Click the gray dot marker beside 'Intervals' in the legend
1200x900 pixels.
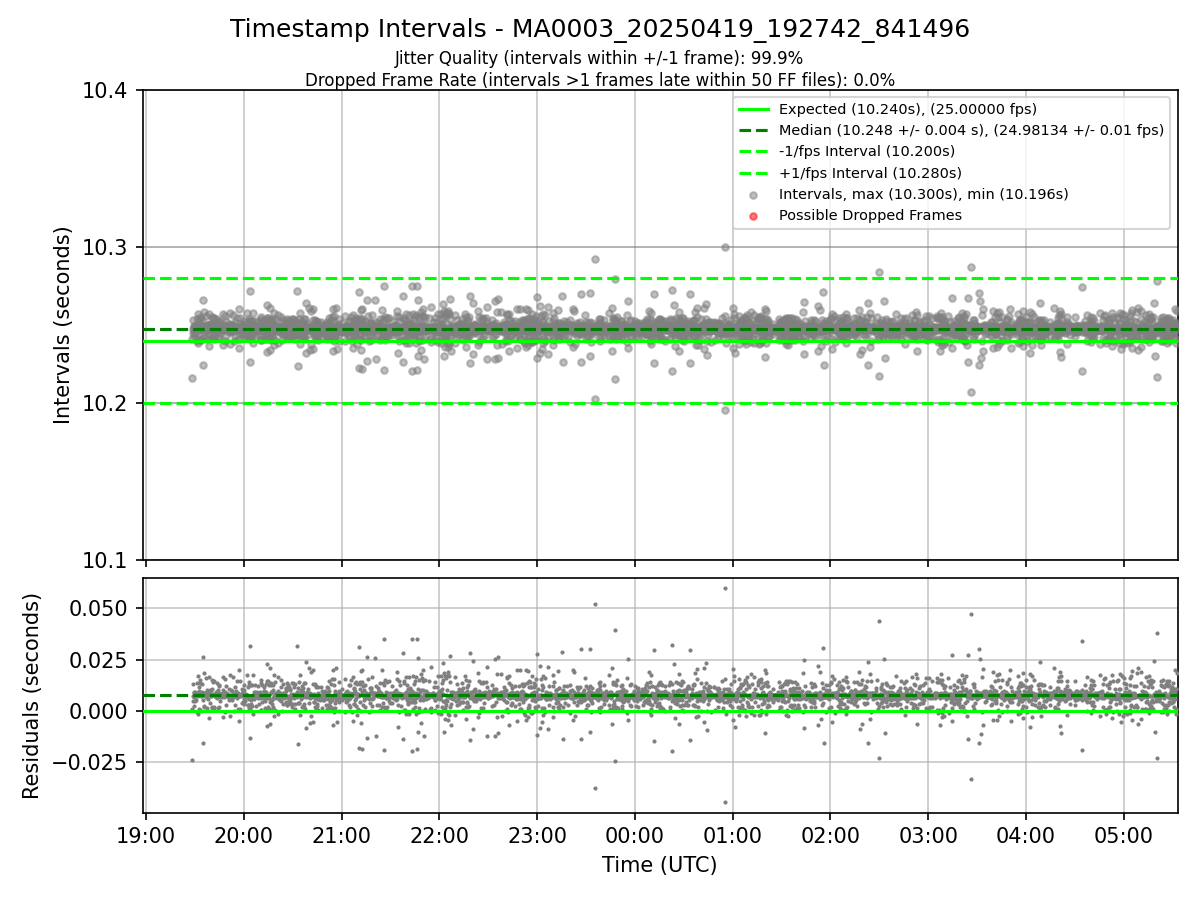(x=754, y=195)
